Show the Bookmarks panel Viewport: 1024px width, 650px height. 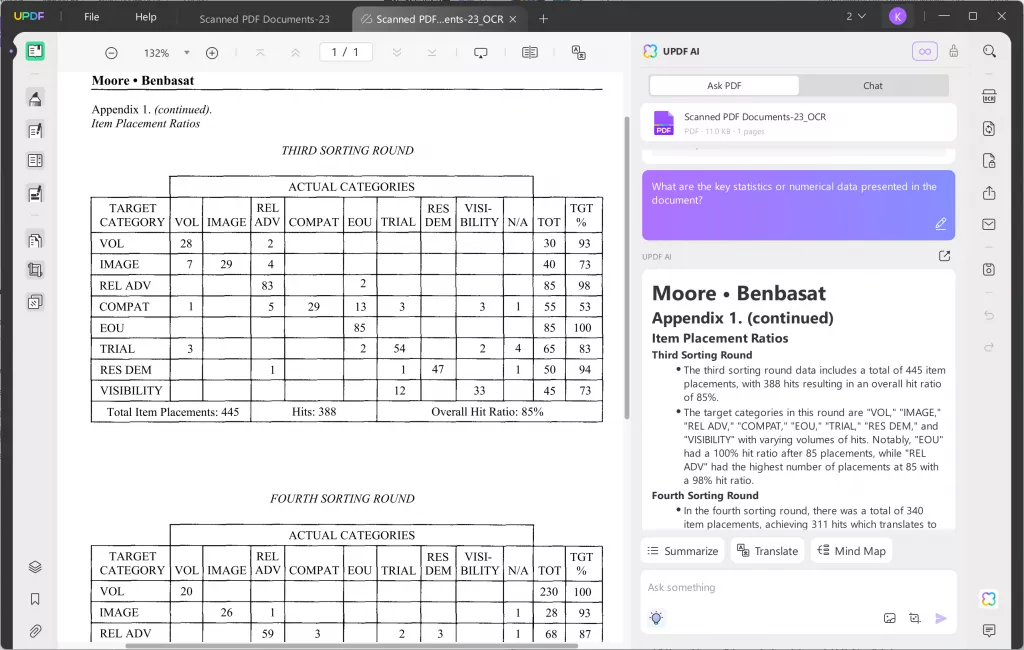pos(35,599)
